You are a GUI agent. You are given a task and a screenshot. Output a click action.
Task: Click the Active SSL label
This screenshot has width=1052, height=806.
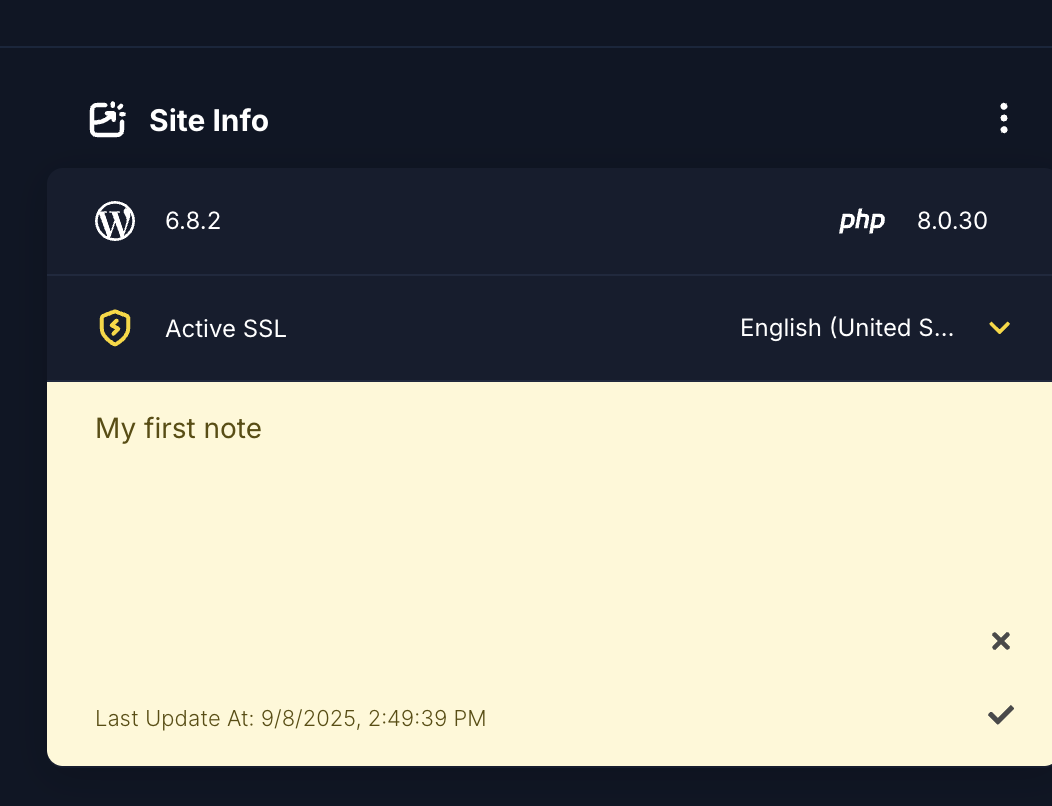pyautogui.click(x=226, y=329)
